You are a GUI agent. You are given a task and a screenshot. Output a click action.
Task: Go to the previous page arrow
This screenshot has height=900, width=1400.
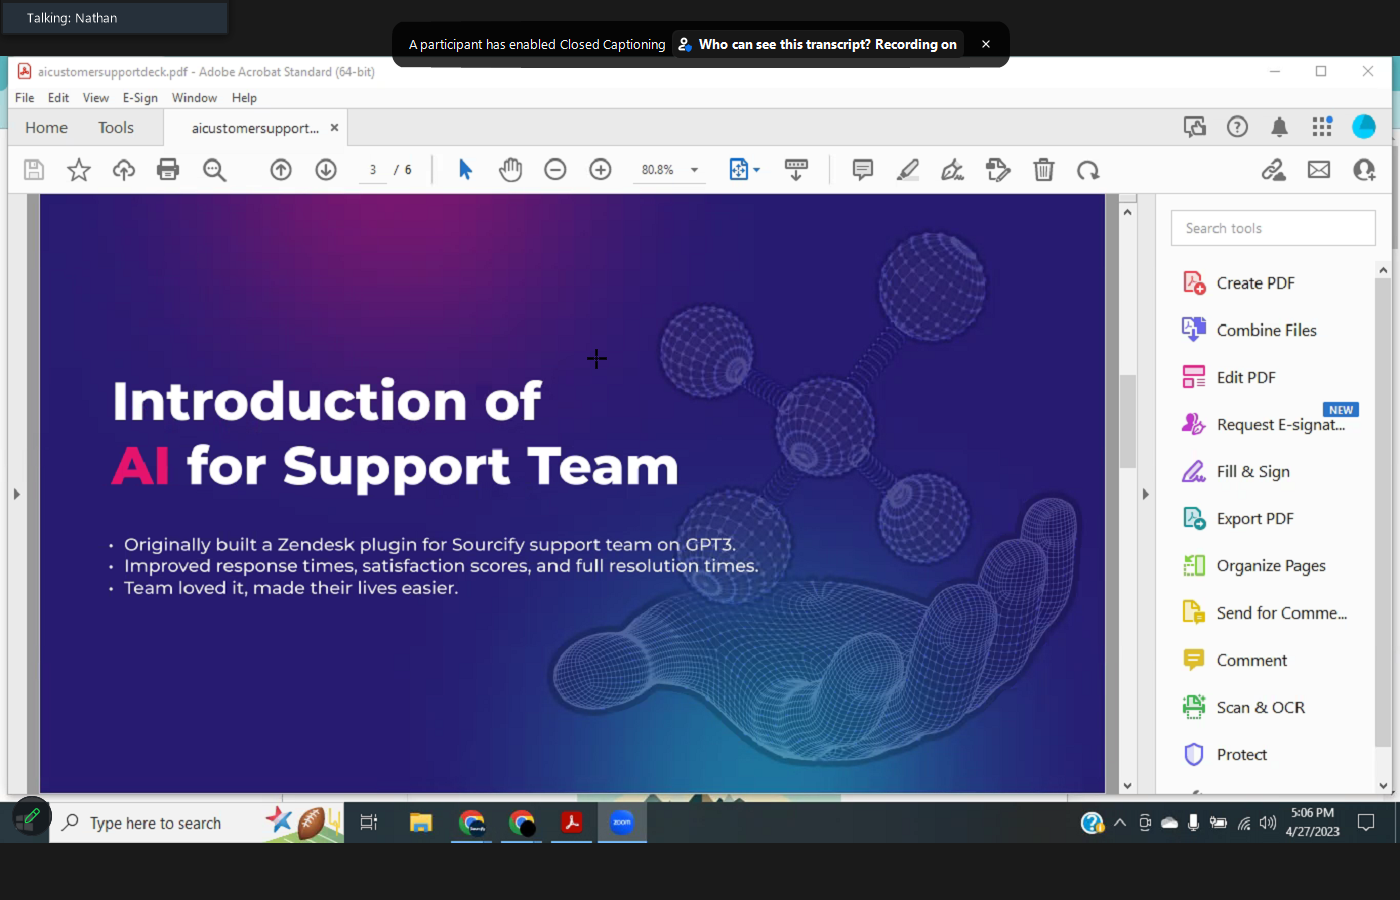pos(281,170)
